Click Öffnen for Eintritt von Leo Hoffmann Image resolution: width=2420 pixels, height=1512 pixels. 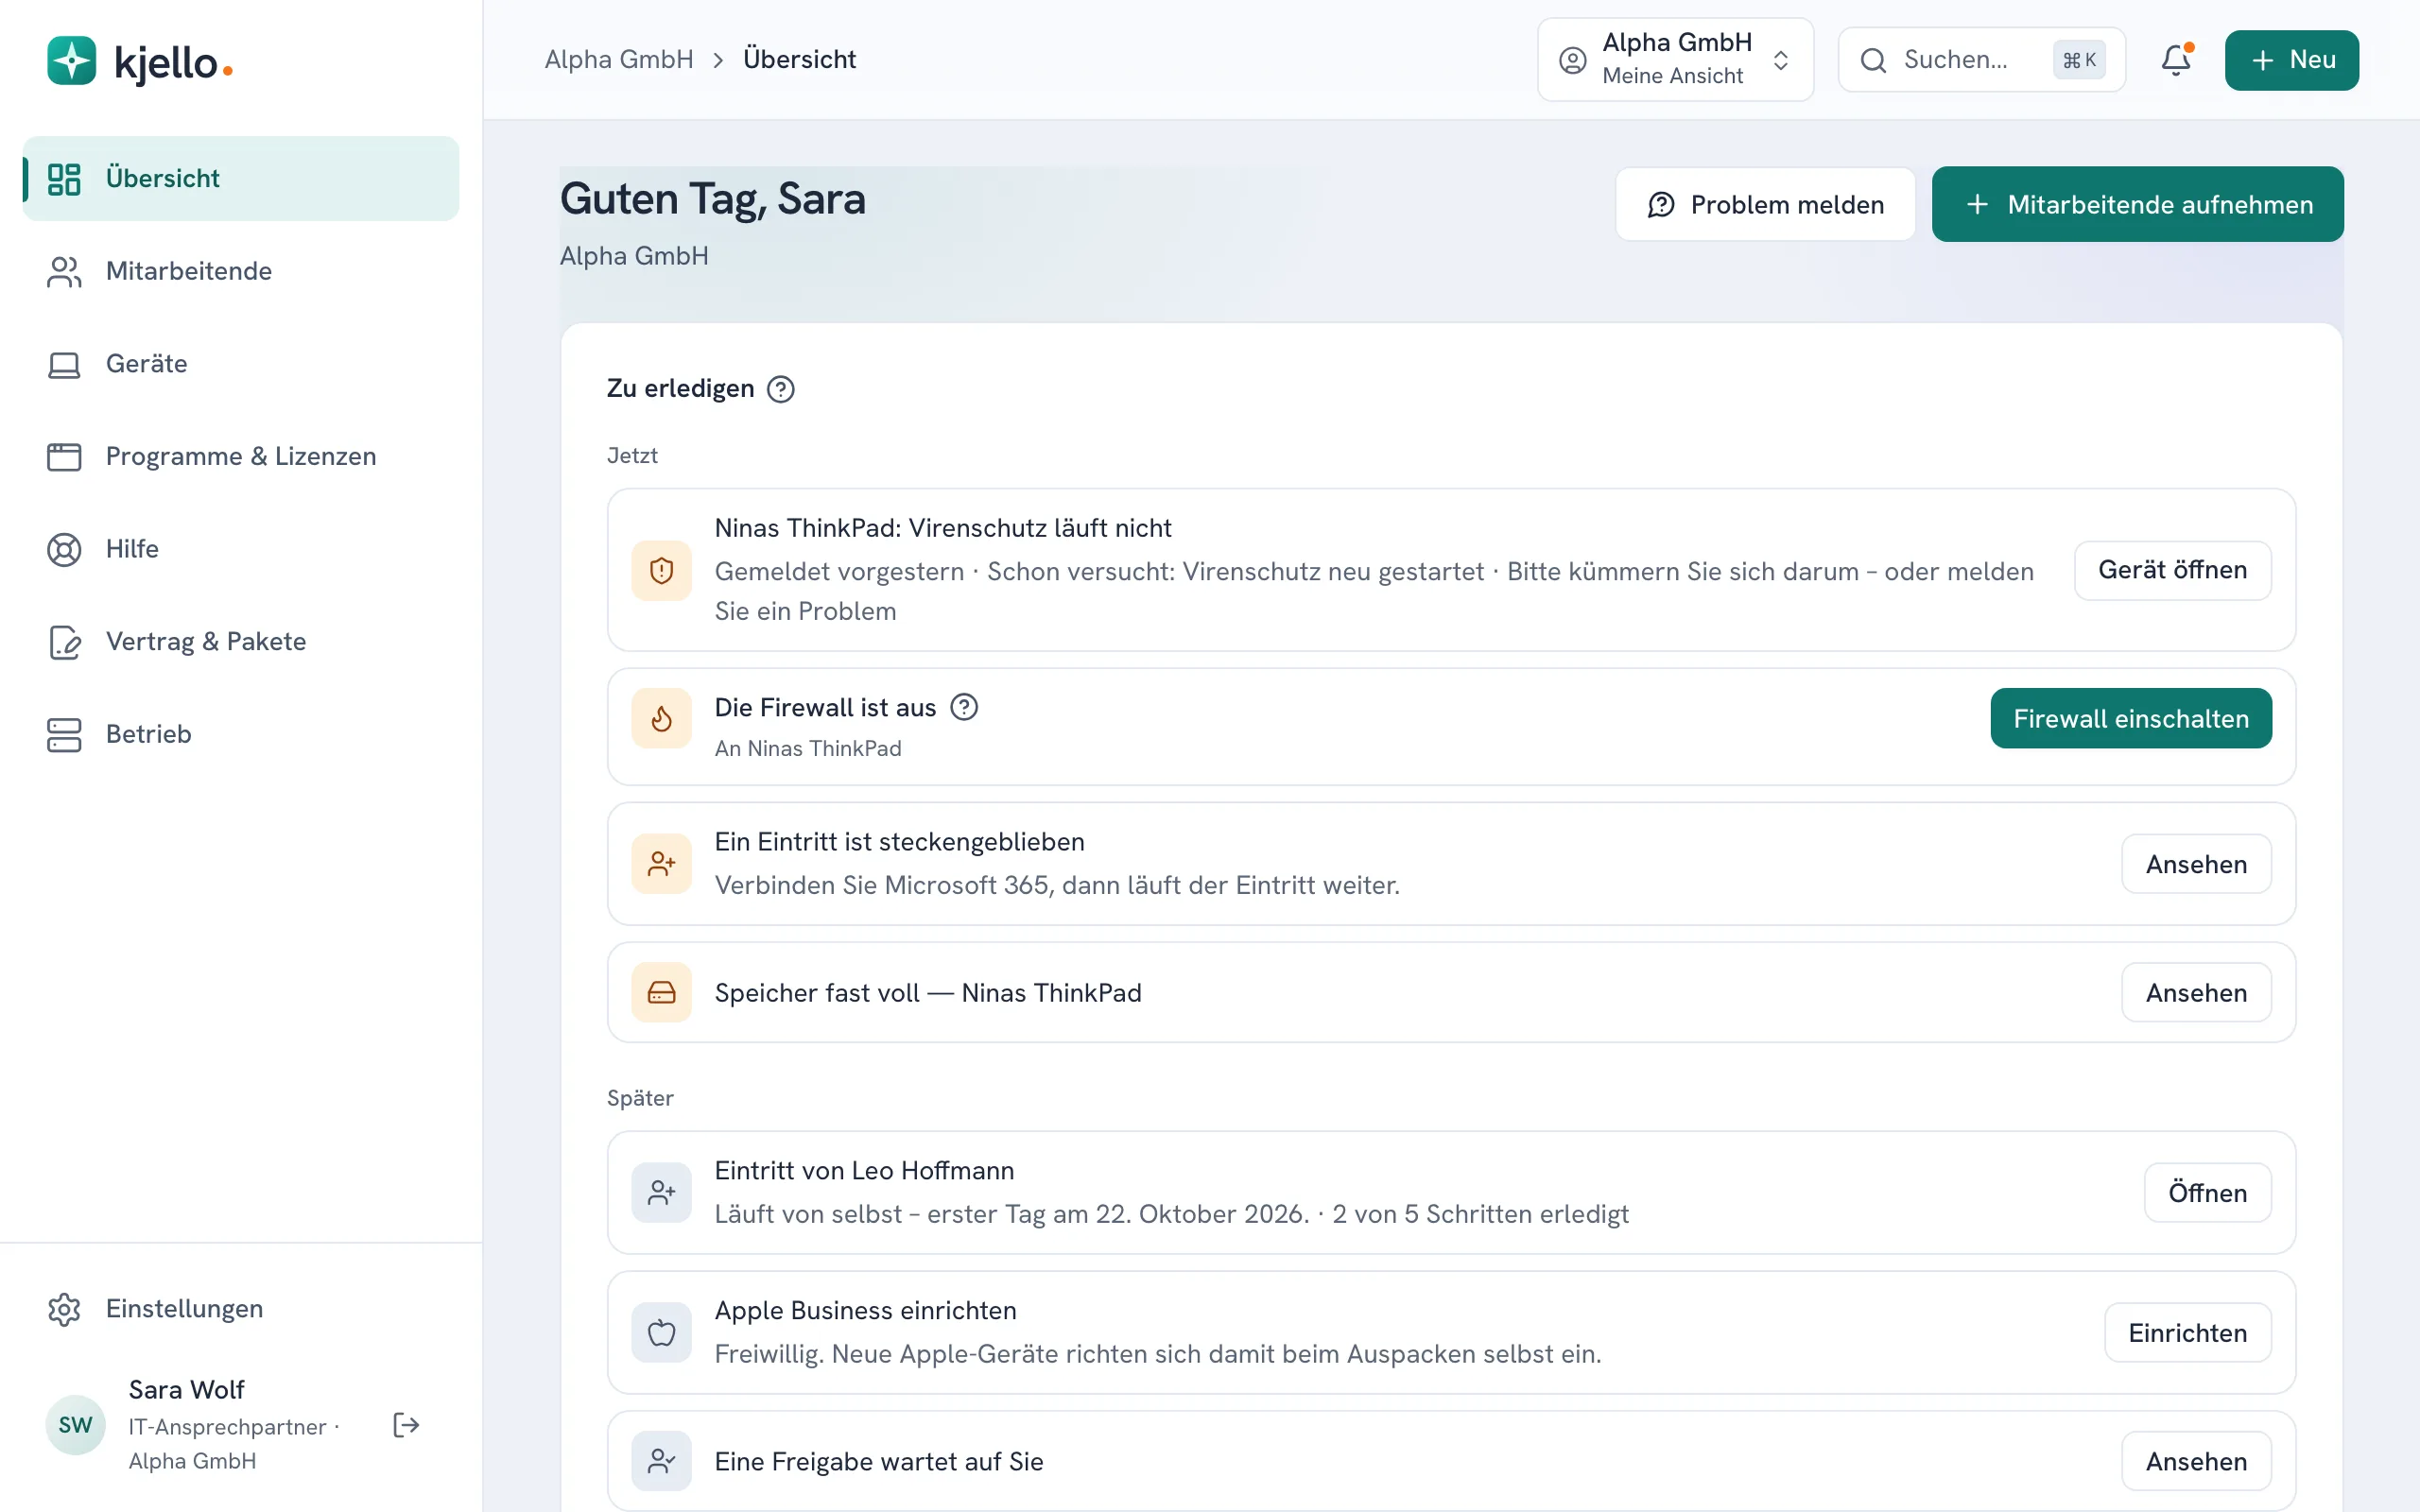click(2207, 1192)
